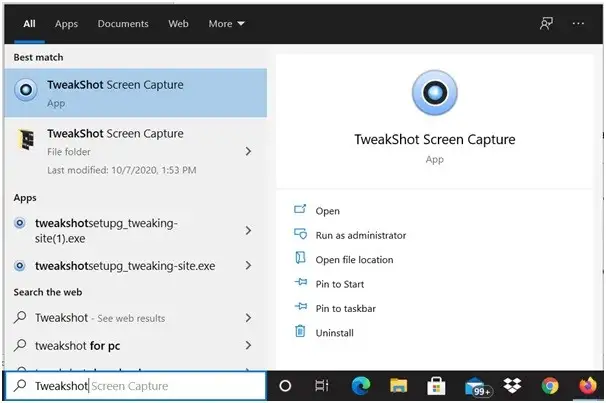606x403 pixels.
Task: Click the Pin to Start pin icon
Action: (301, 282)
